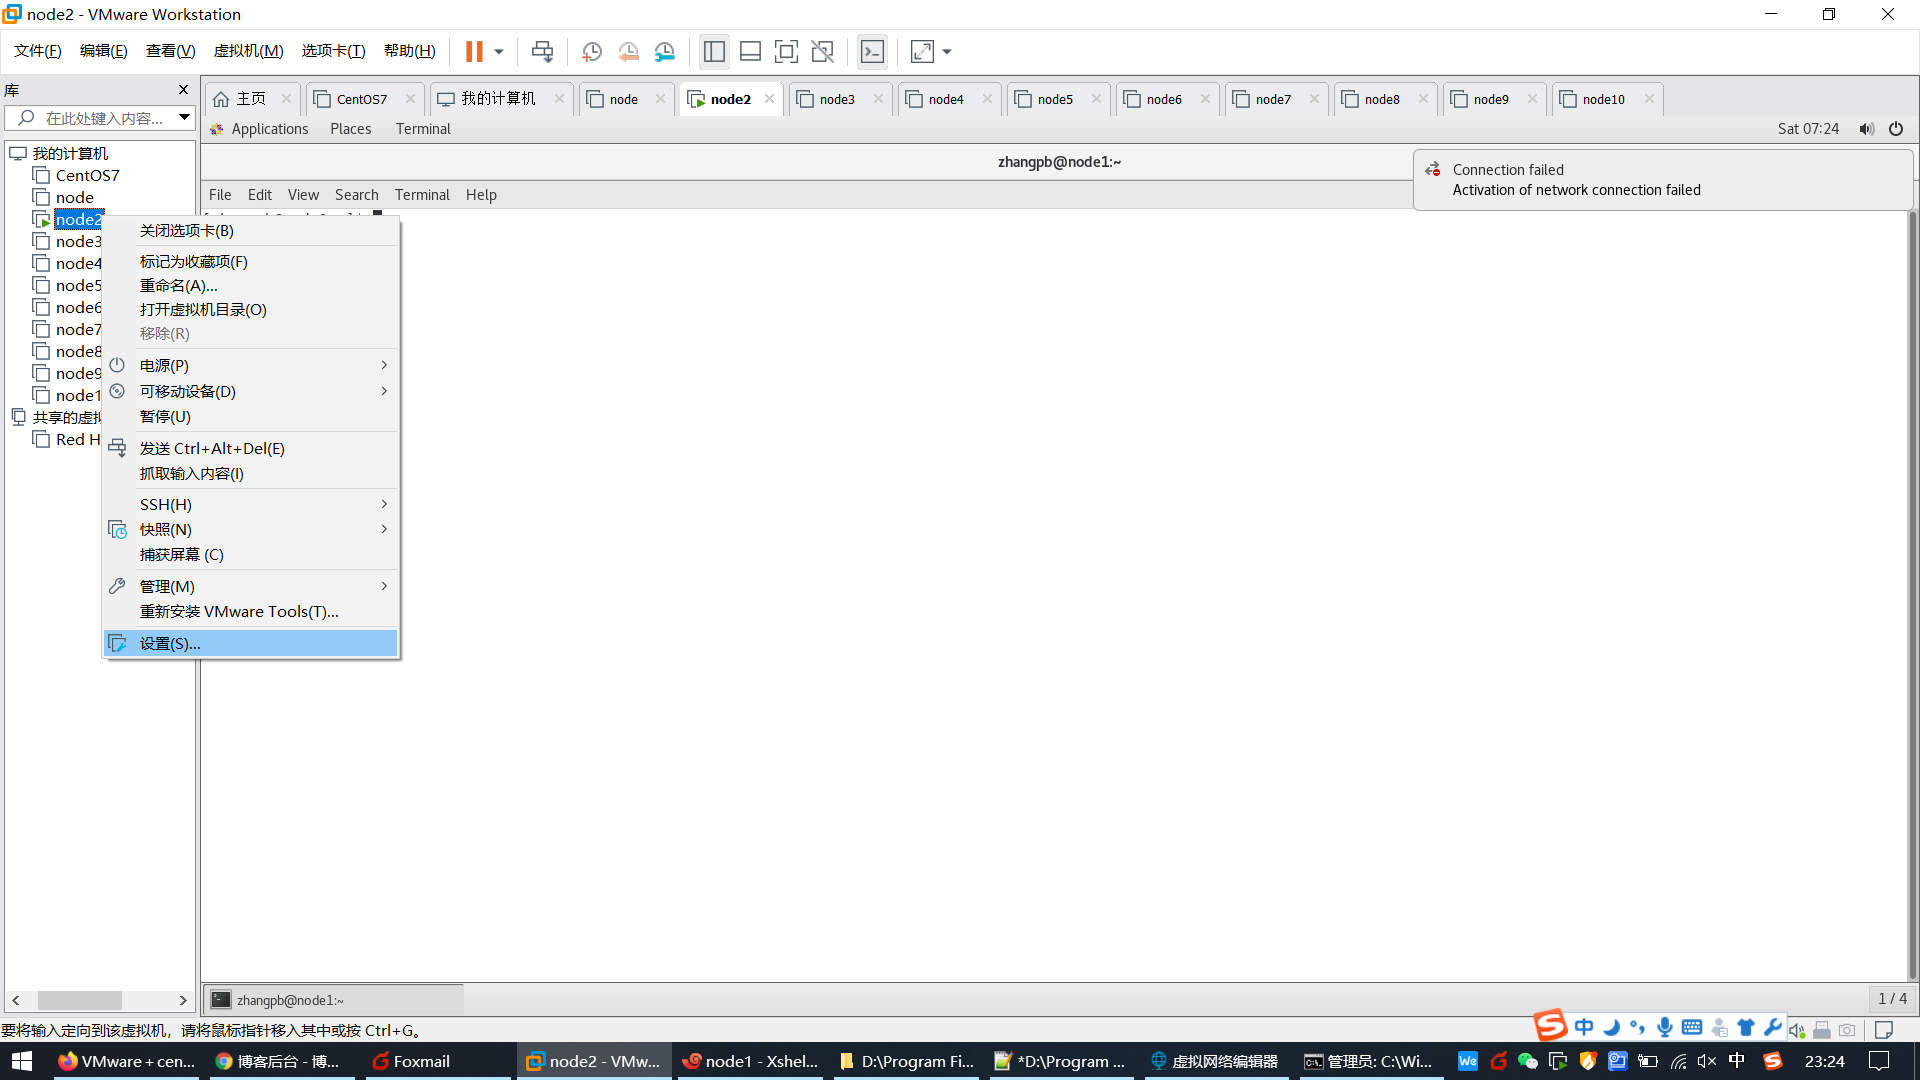This screenshot has height=1080, width=1920.
Task: Click the Unity mode toolbar icon
Action: (x=822, y=52)
